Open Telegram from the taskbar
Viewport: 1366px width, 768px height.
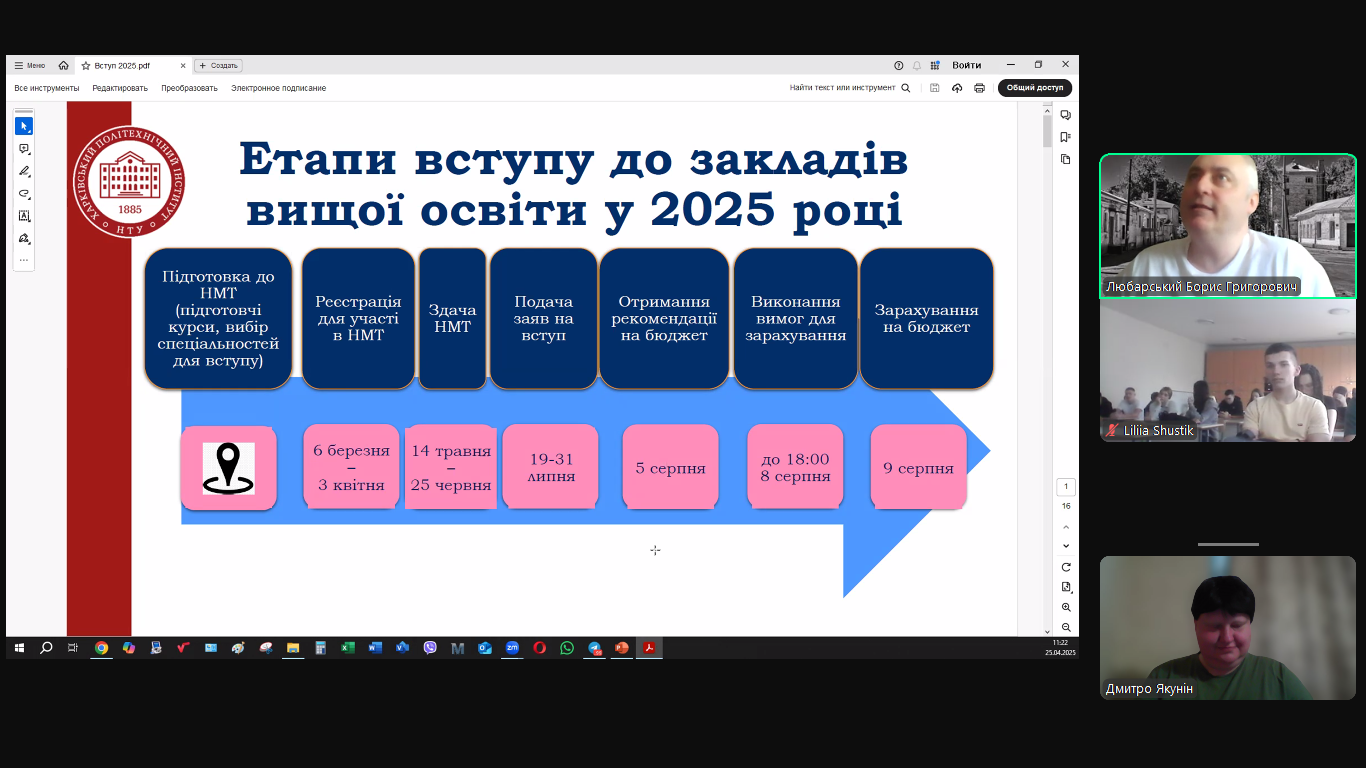[595, 648]
